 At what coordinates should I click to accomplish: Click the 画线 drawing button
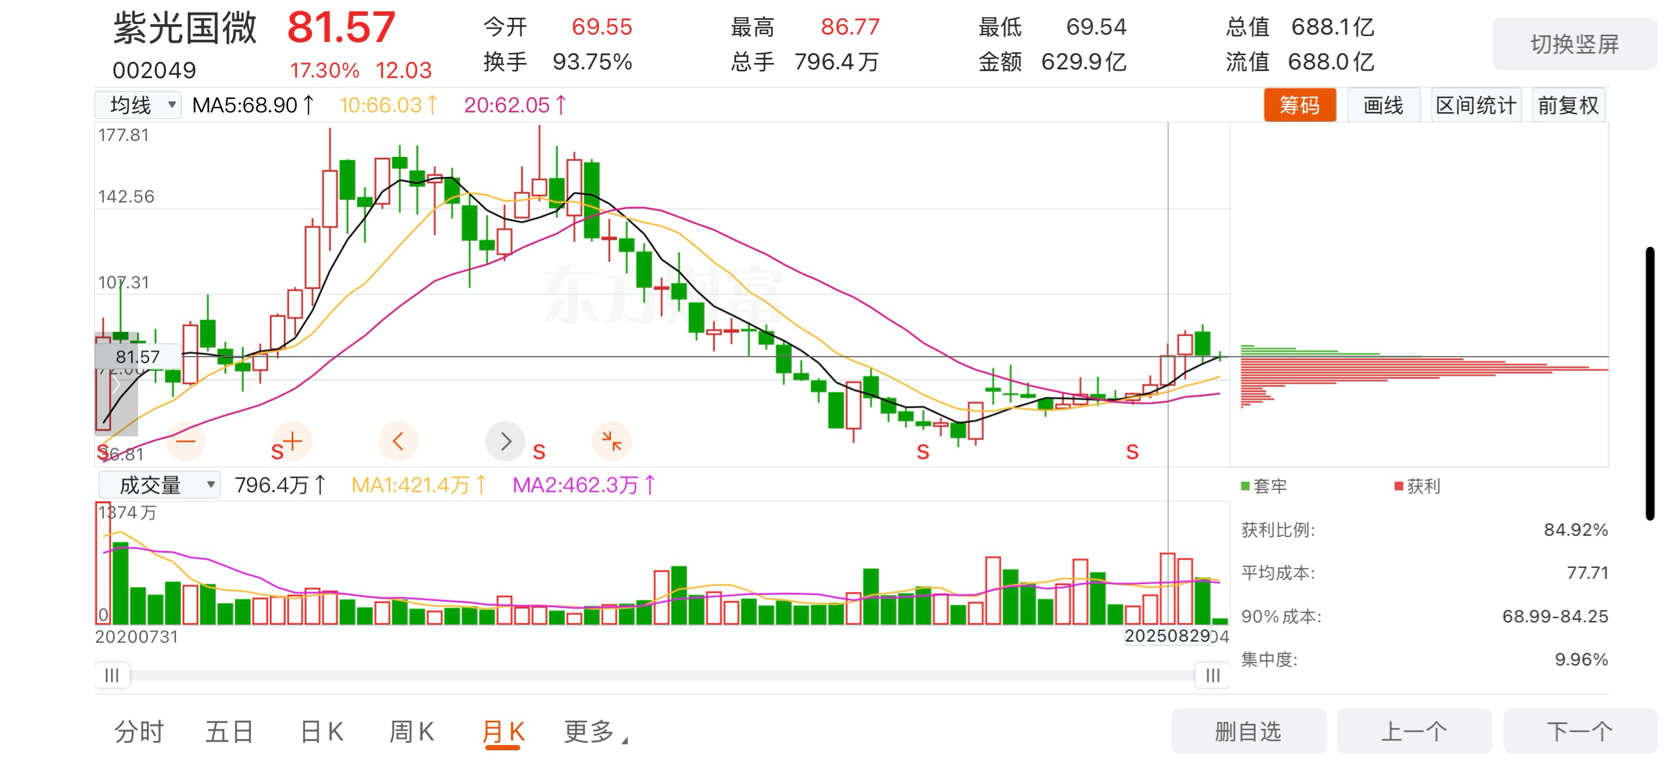(1384, 105)
